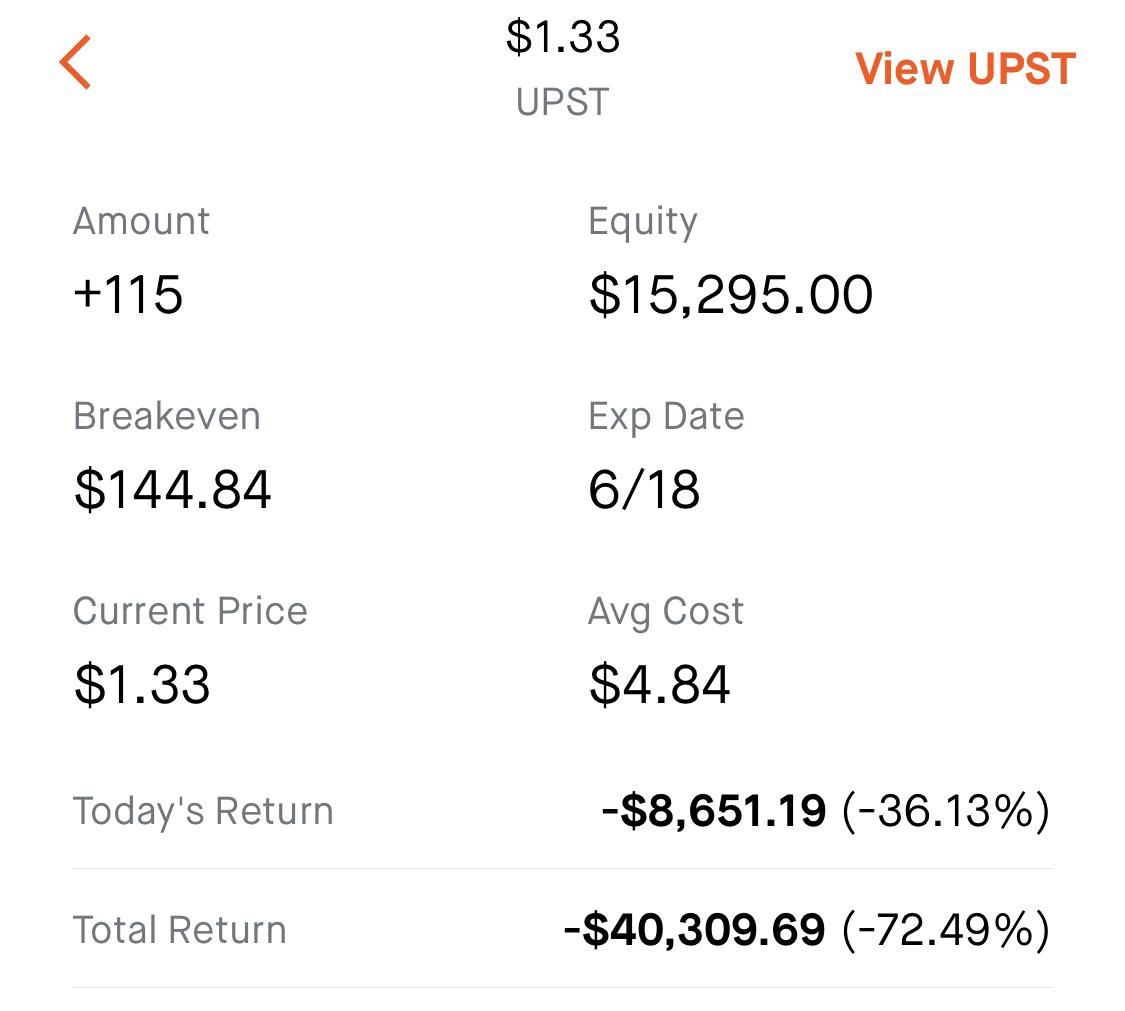
Task: Tap the View UPST link
Action: [x=963, y=68]
